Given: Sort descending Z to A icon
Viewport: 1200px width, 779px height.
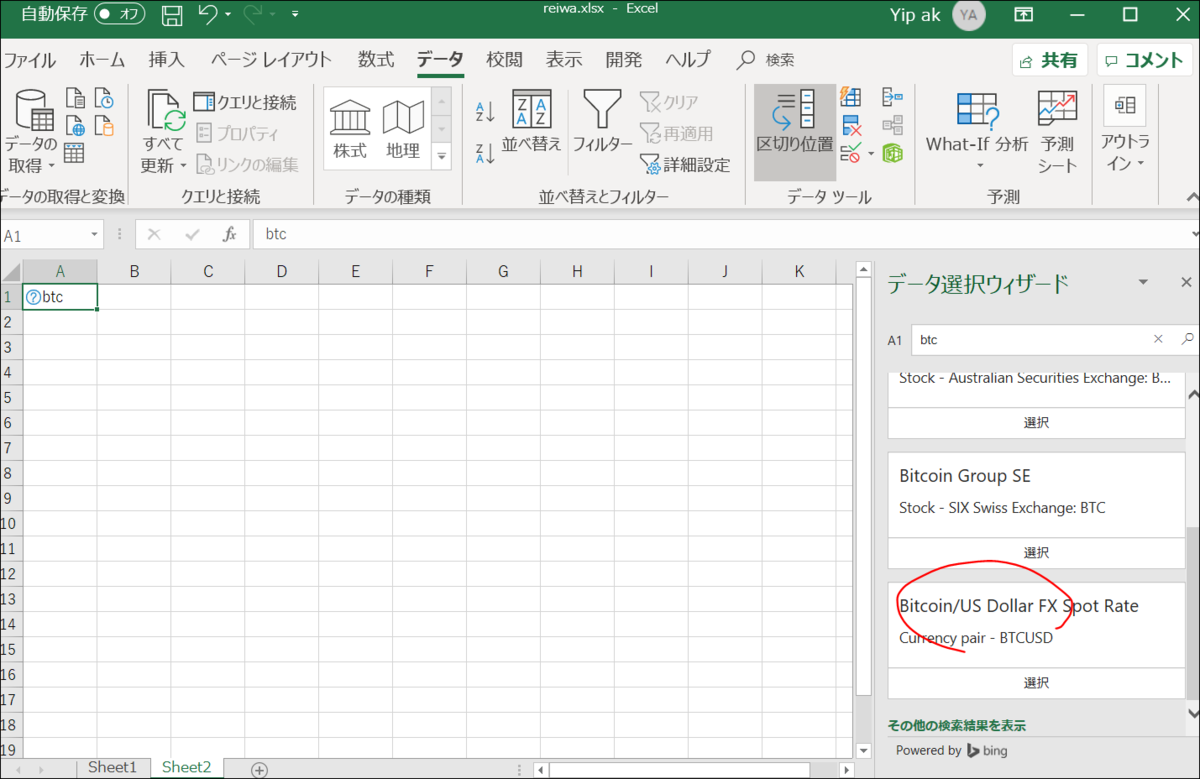Looking at the screenshot, I should (485, 153).
